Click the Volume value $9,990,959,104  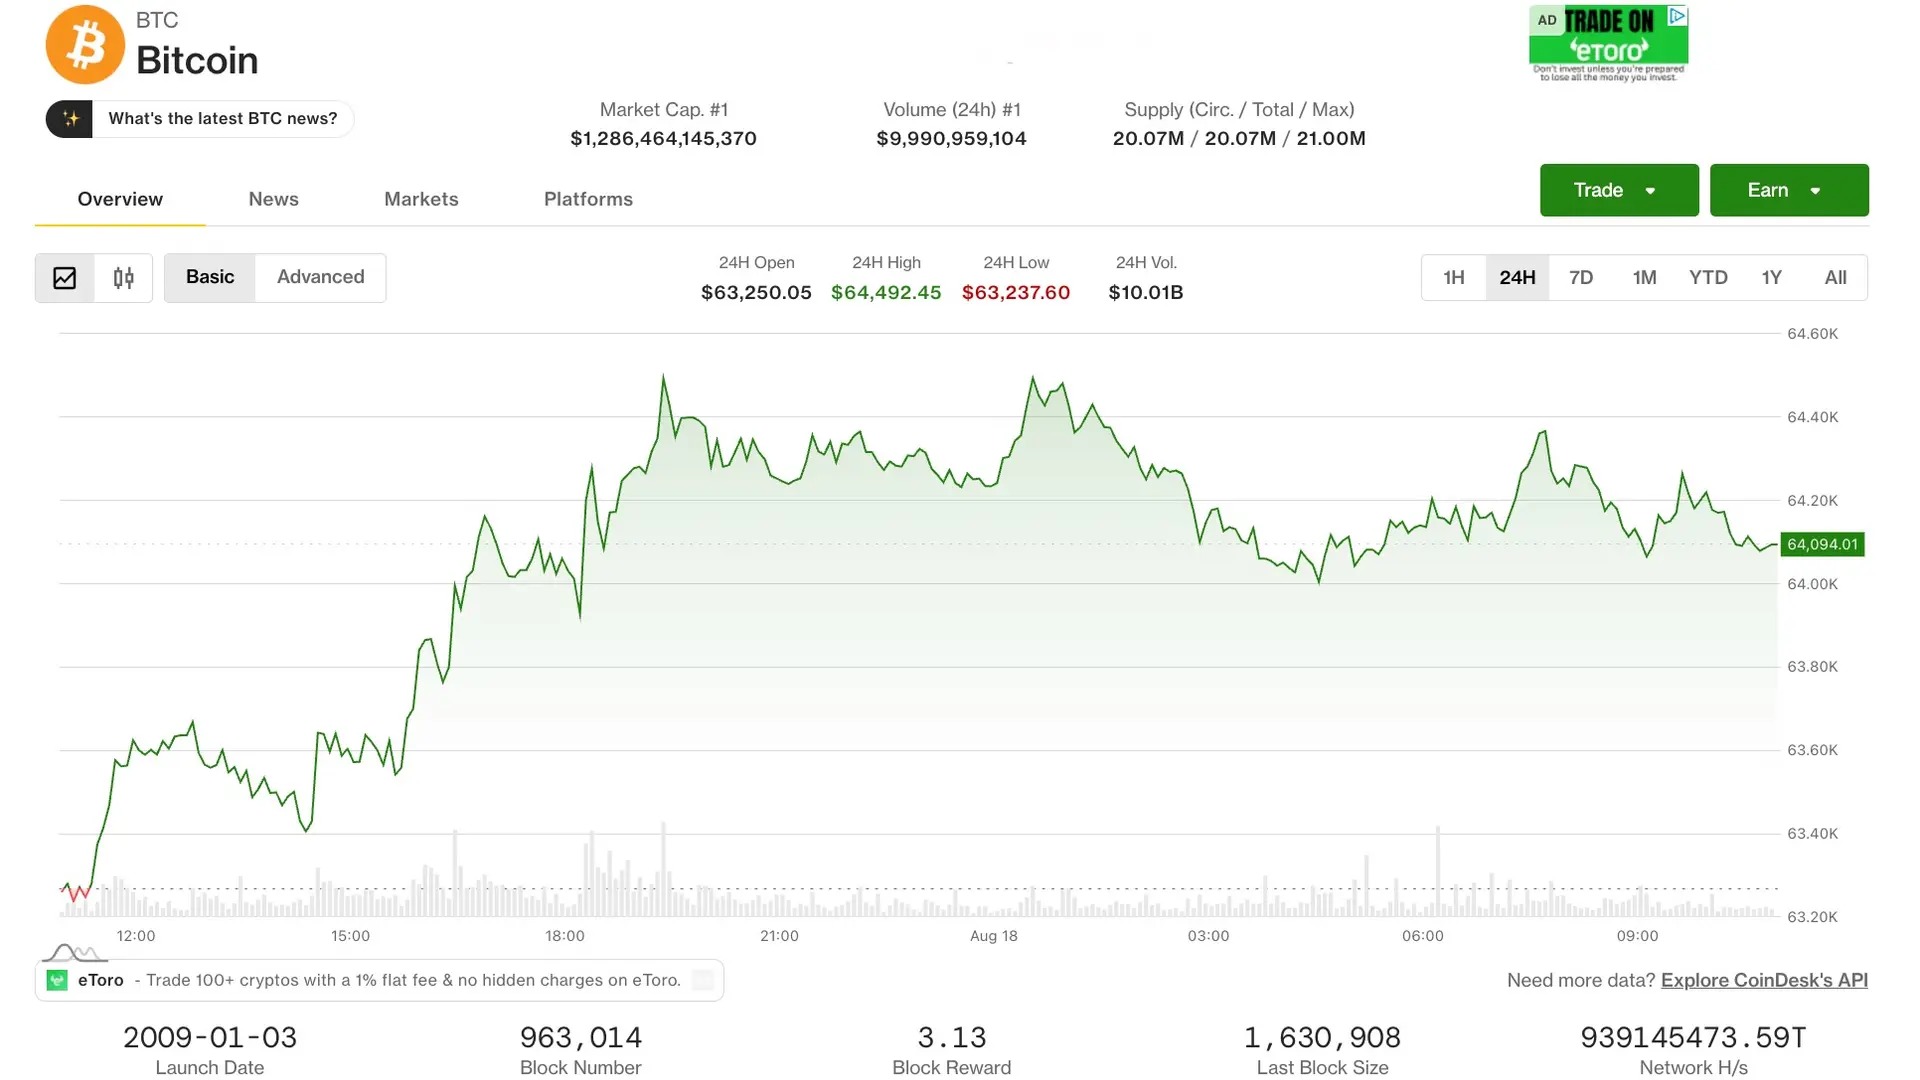(x=951, y=138)
